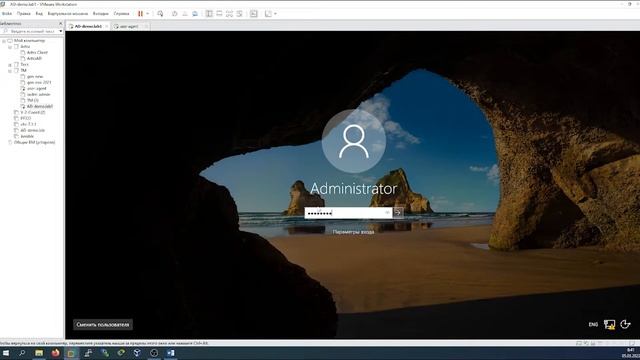The width and height of the screenshot is (640, 360).
Task: Open the taskbar clock and date
Action: (x=631, y=353)
